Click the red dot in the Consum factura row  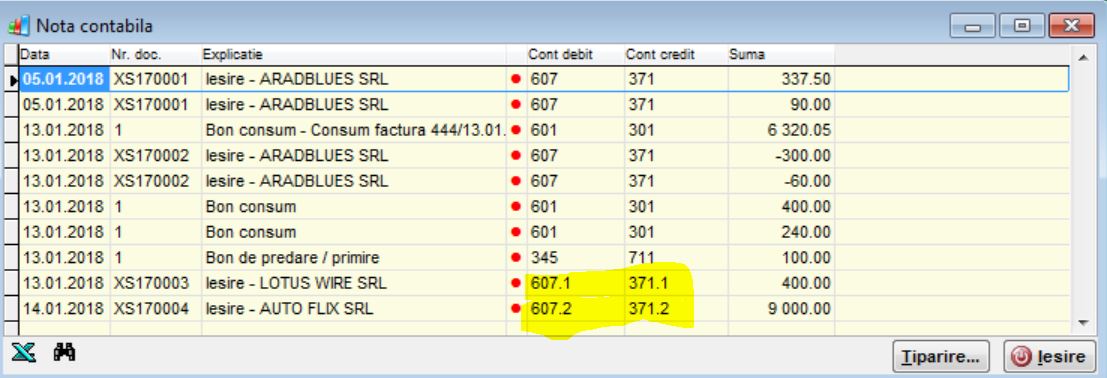coord(515,130)
